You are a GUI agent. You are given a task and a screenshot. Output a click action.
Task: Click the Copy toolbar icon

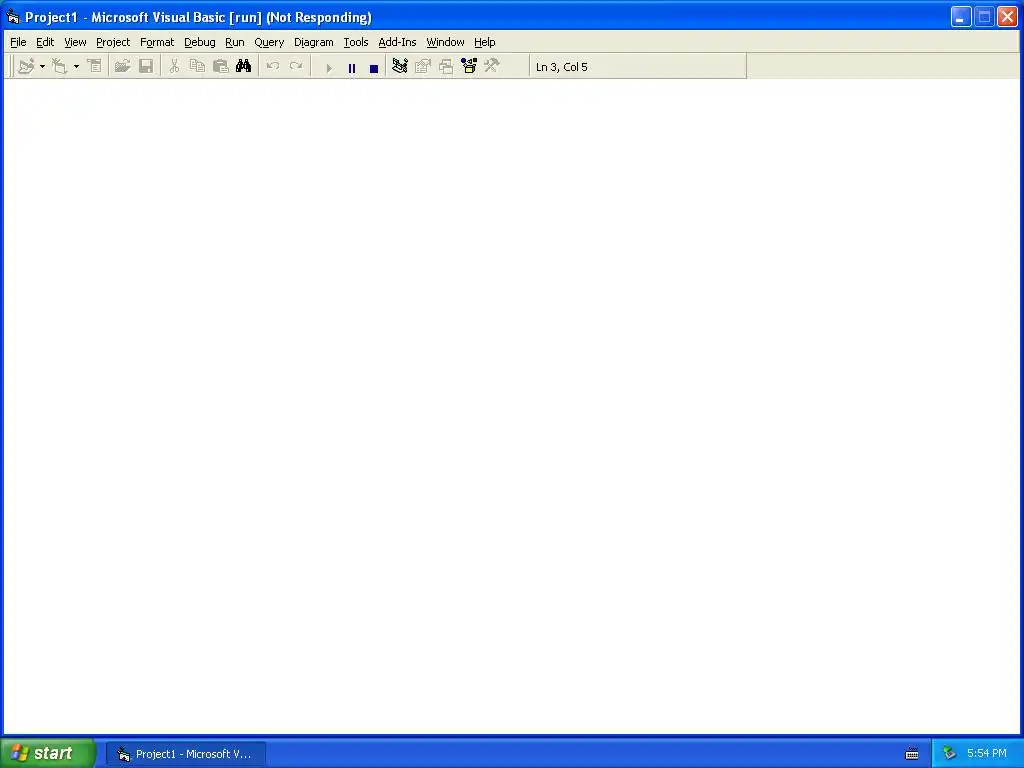click(x=197, y=67)
